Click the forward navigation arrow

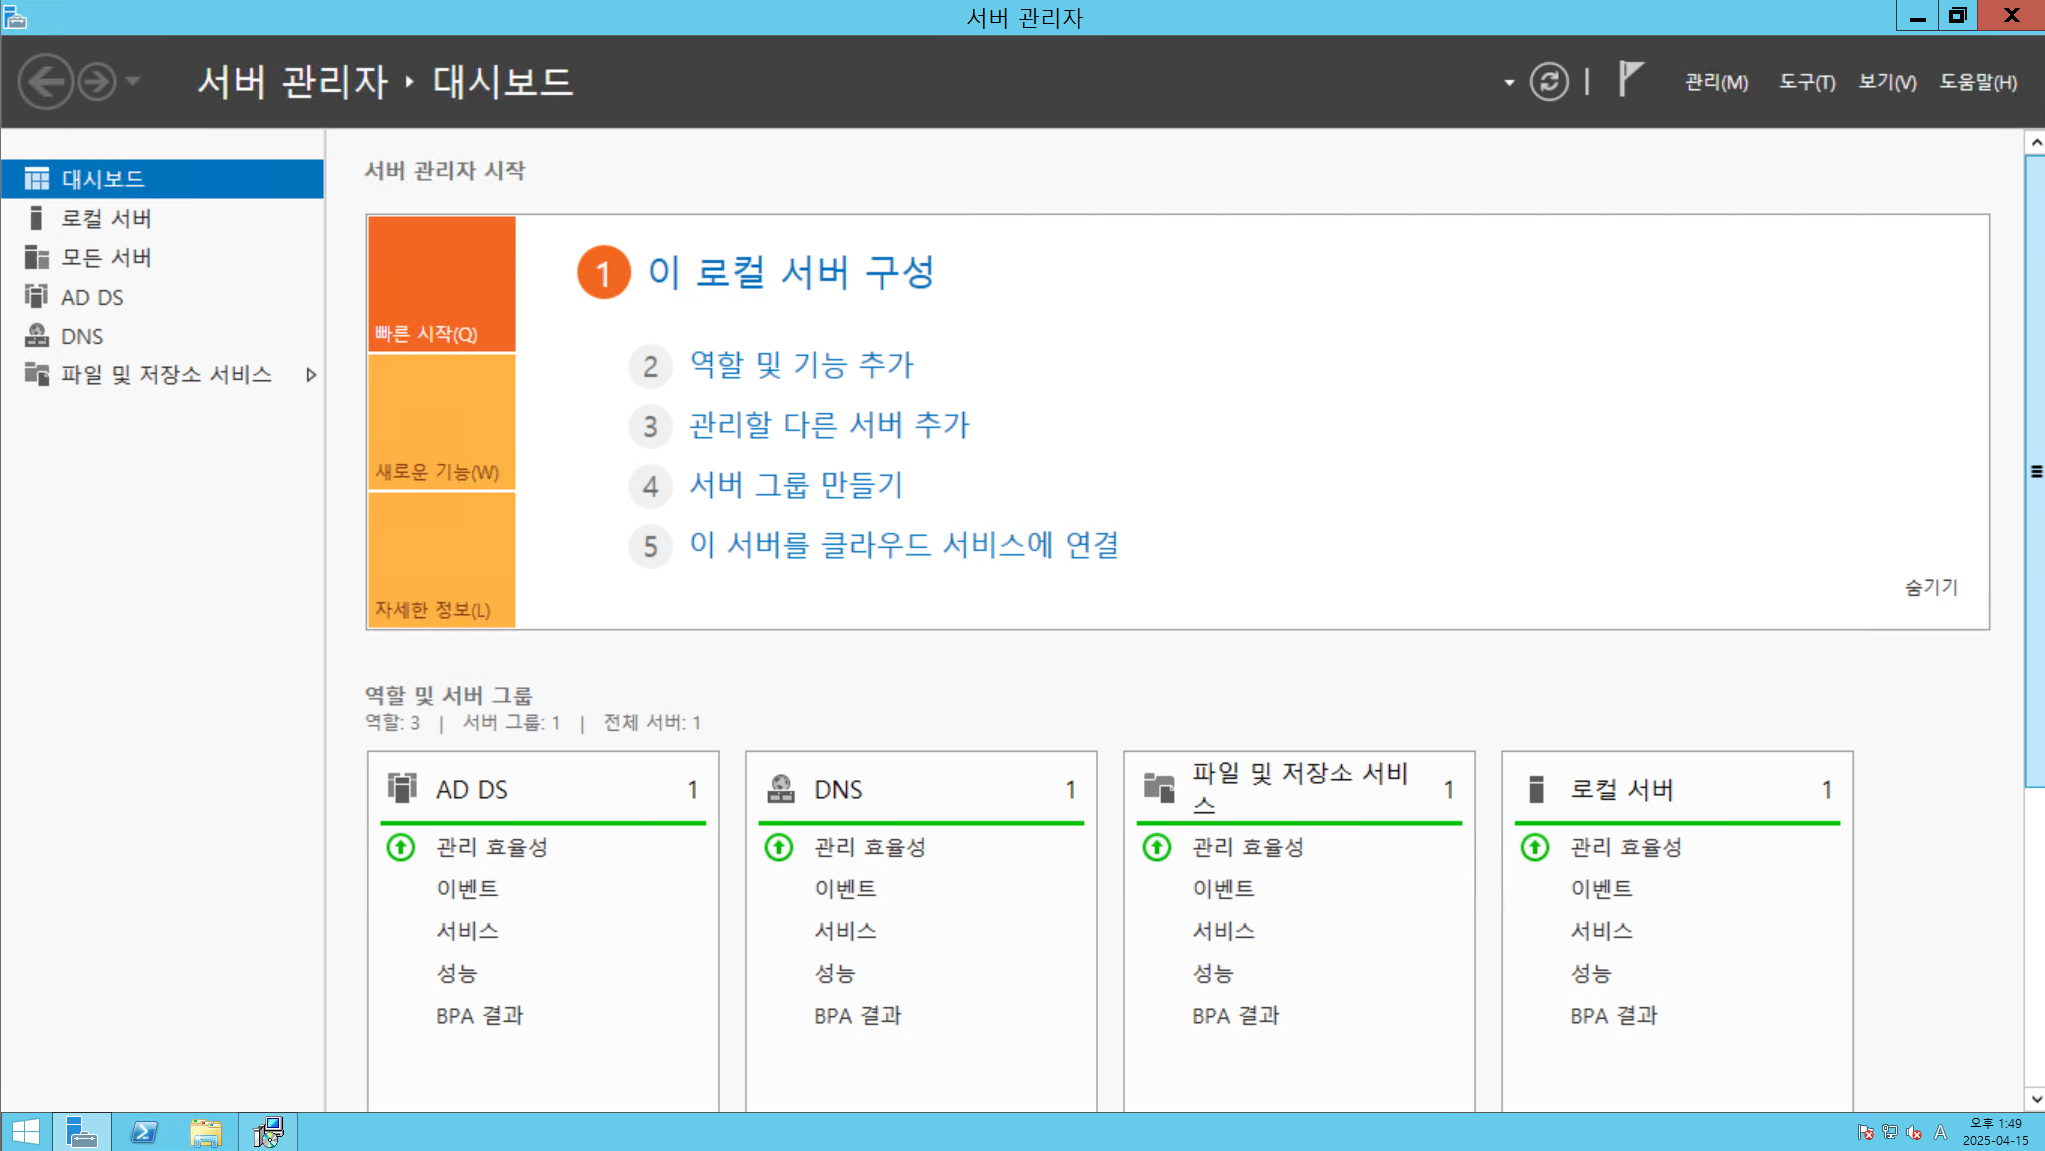[x=97, y=81]
